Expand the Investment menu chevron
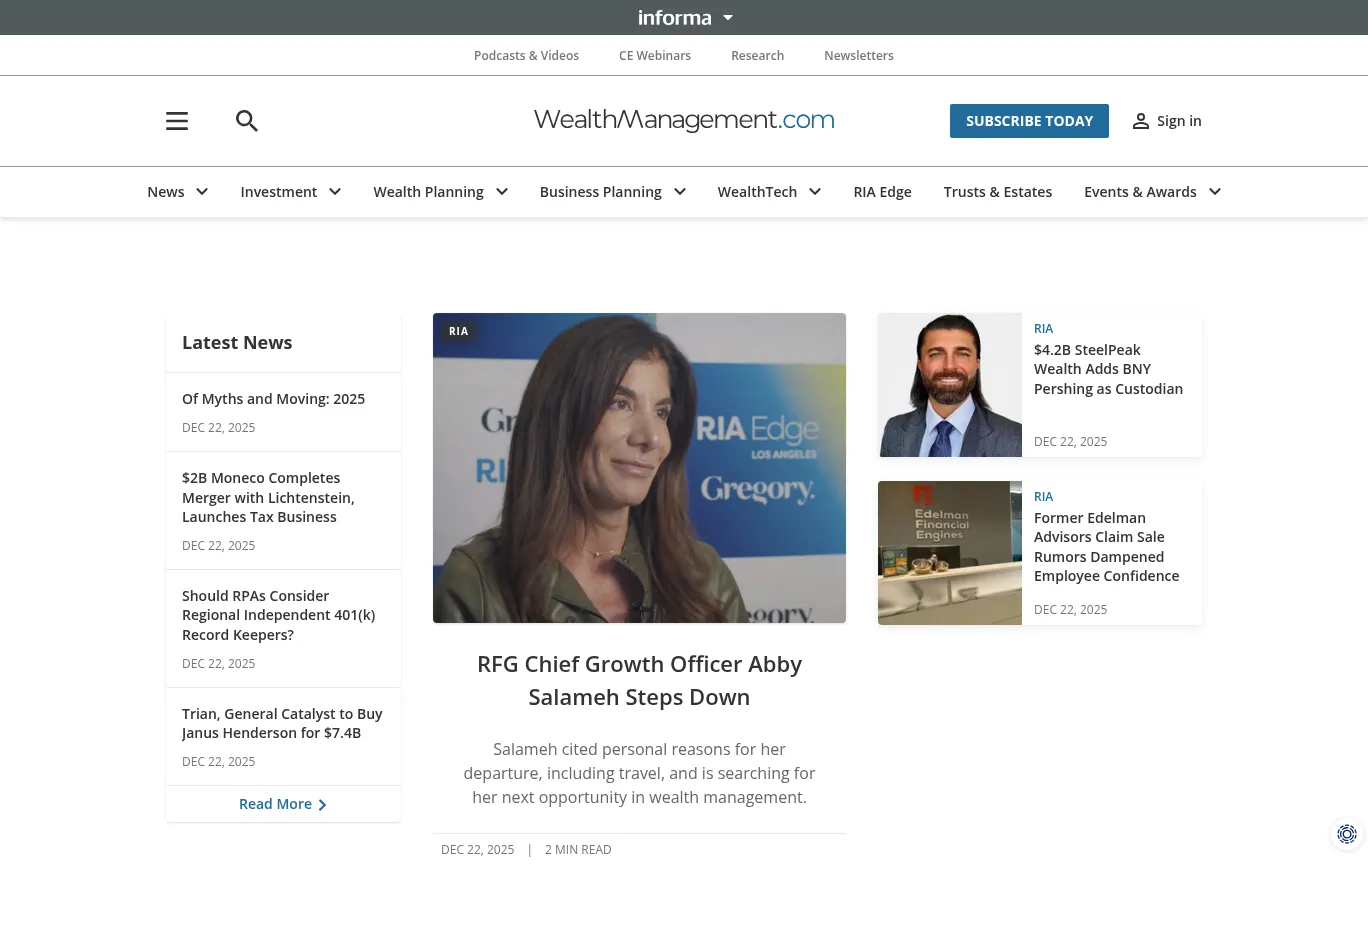 point(335,191)
